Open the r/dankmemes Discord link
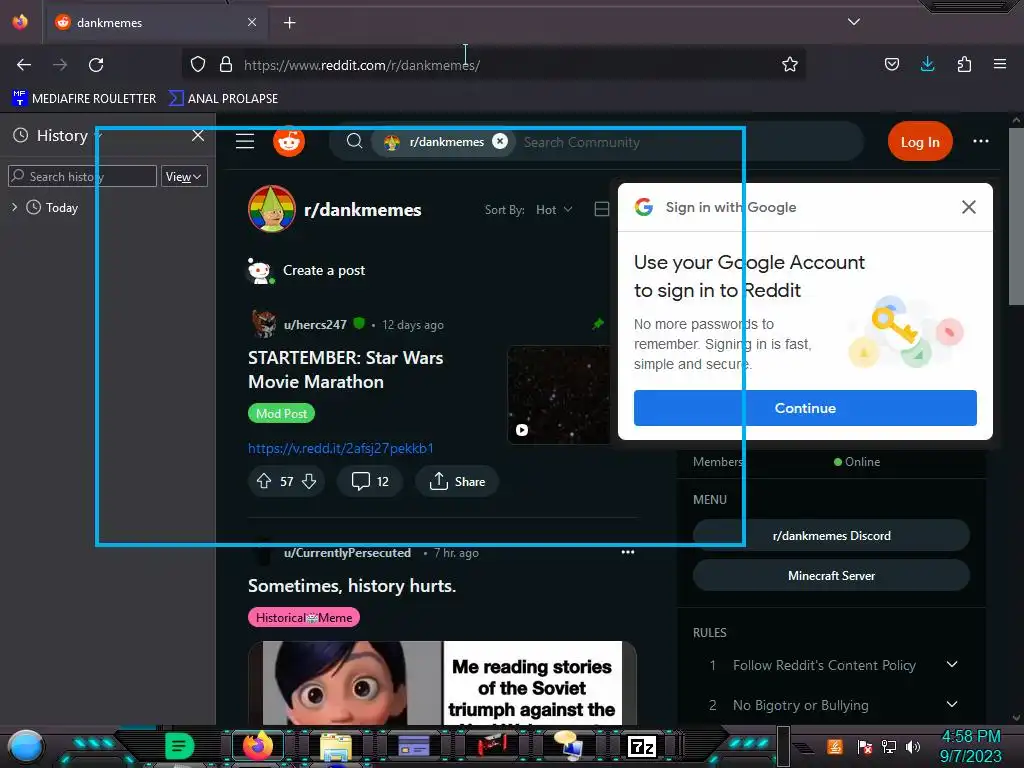Screen dimensions: 1024x768 (x=831, y=536)
